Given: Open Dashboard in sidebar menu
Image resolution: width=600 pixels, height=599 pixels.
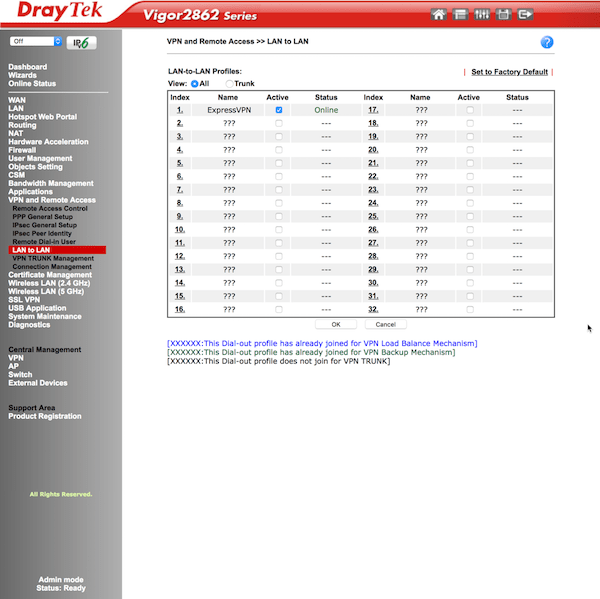Looking at the screenshot, I should (x=28, y=67).
